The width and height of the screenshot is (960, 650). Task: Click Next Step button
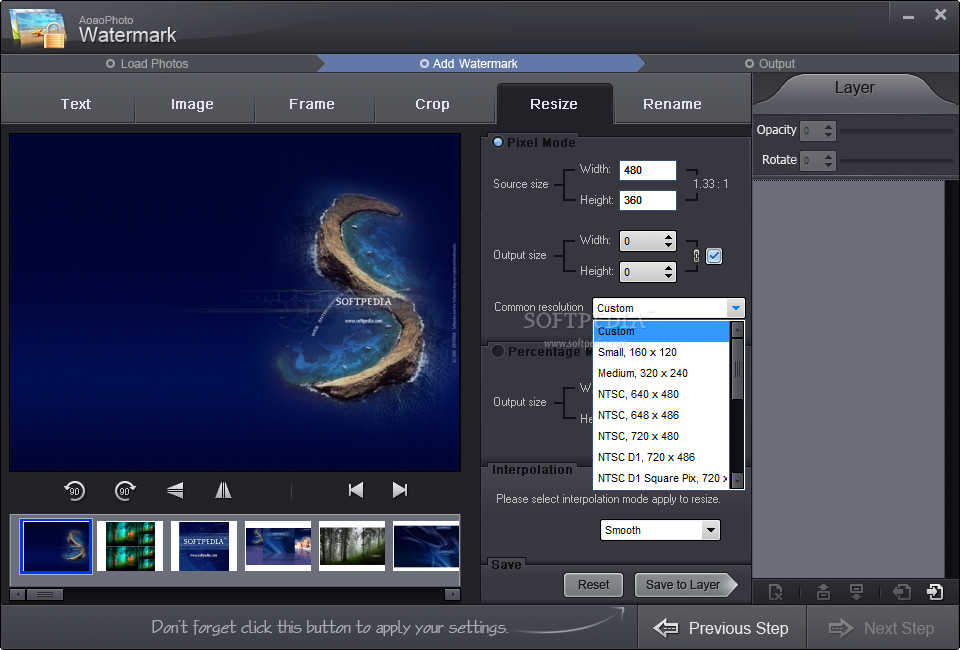coord(882,628)
